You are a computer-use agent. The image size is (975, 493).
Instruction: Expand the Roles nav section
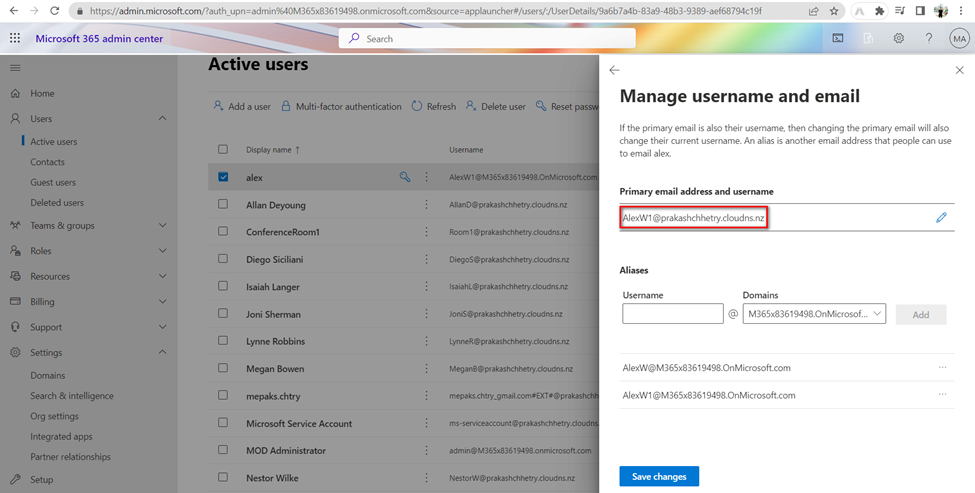[x=162, y=251]
